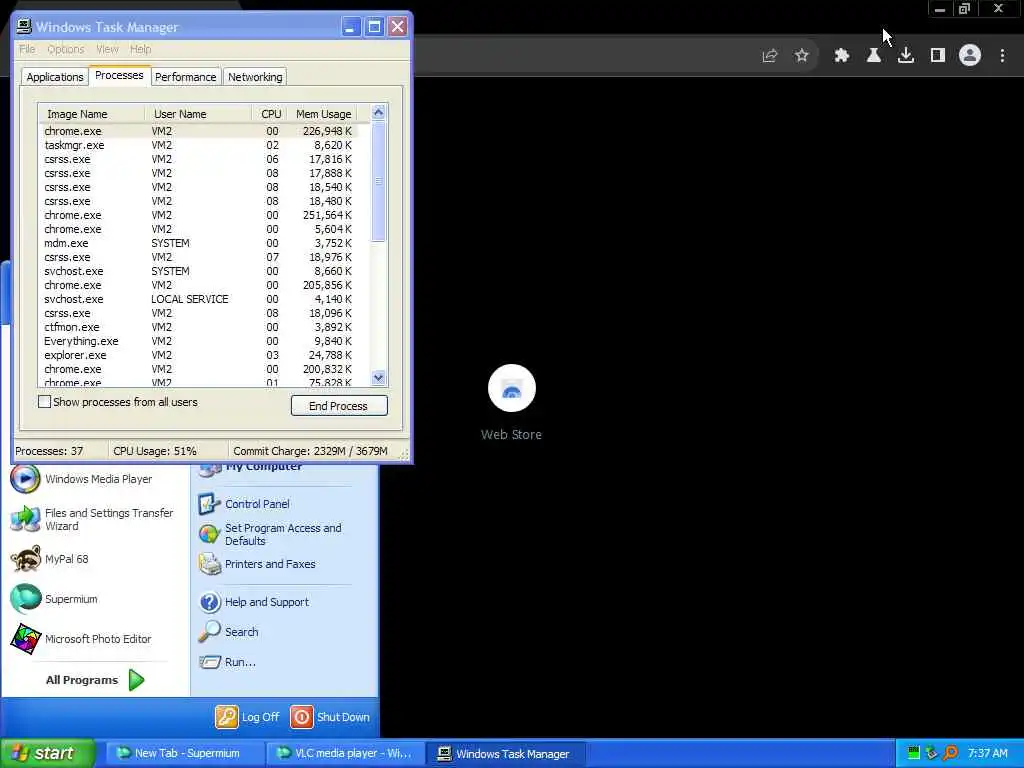
Task: Open Search from Start menu
Action: pos(228,632)
